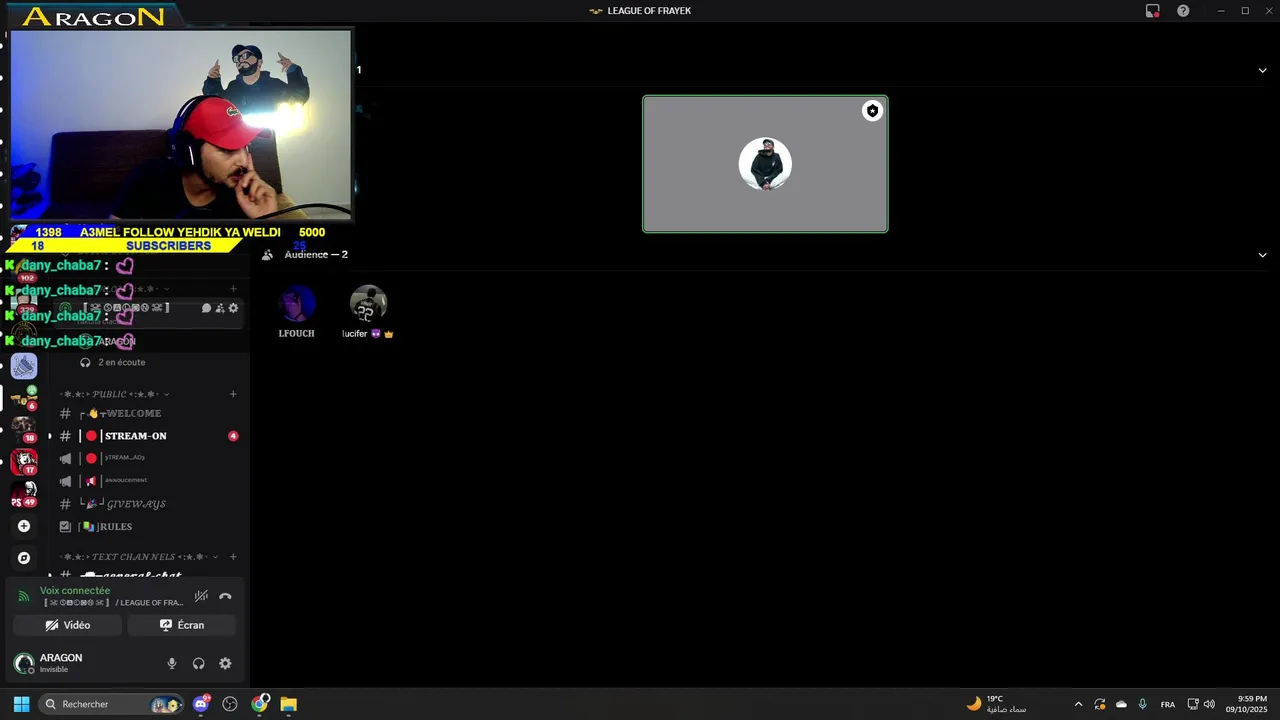The width and height of the screenshot is (1280, 720).
Task: Click the Windows Start button
Action: 21,704
